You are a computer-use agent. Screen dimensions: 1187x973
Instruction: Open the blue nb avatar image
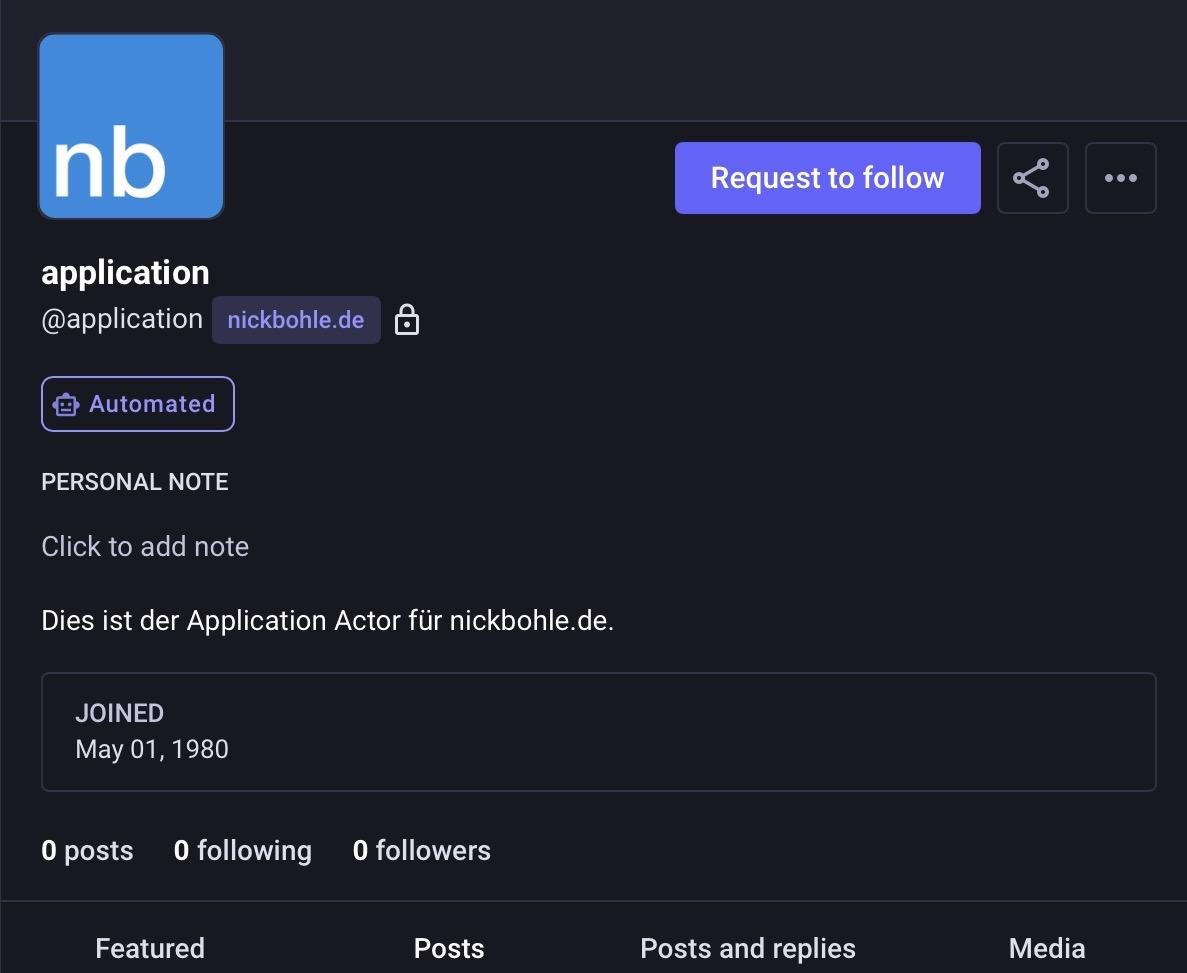coord(131,126)
